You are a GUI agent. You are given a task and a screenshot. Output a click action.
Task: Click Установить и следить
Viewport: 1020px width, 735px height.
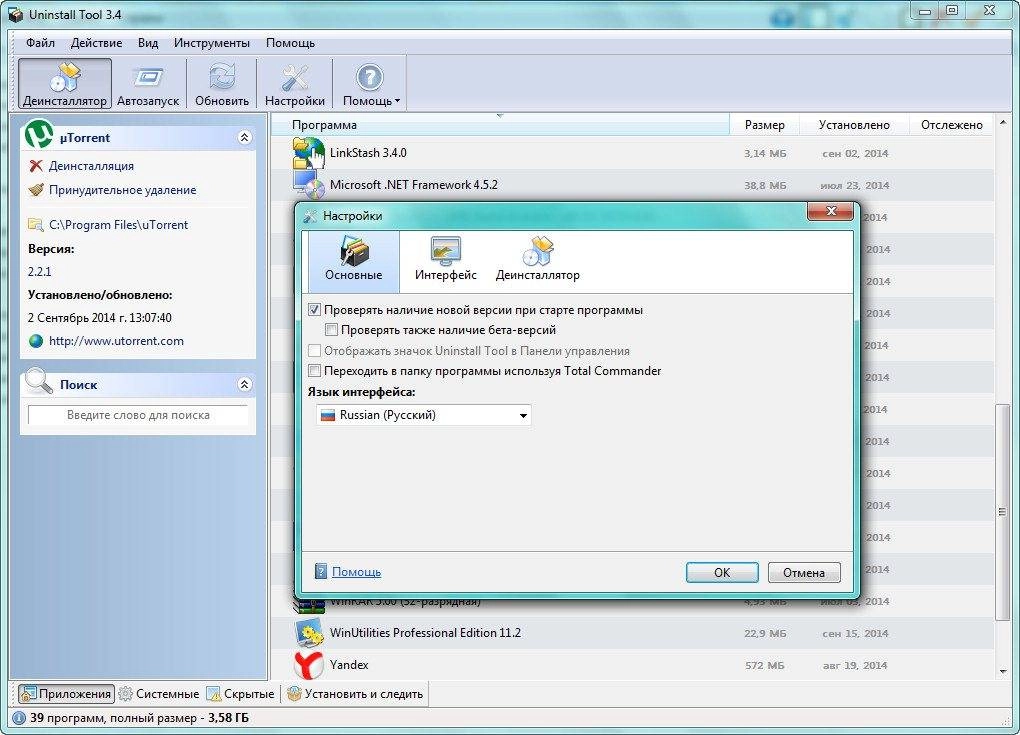355,694
